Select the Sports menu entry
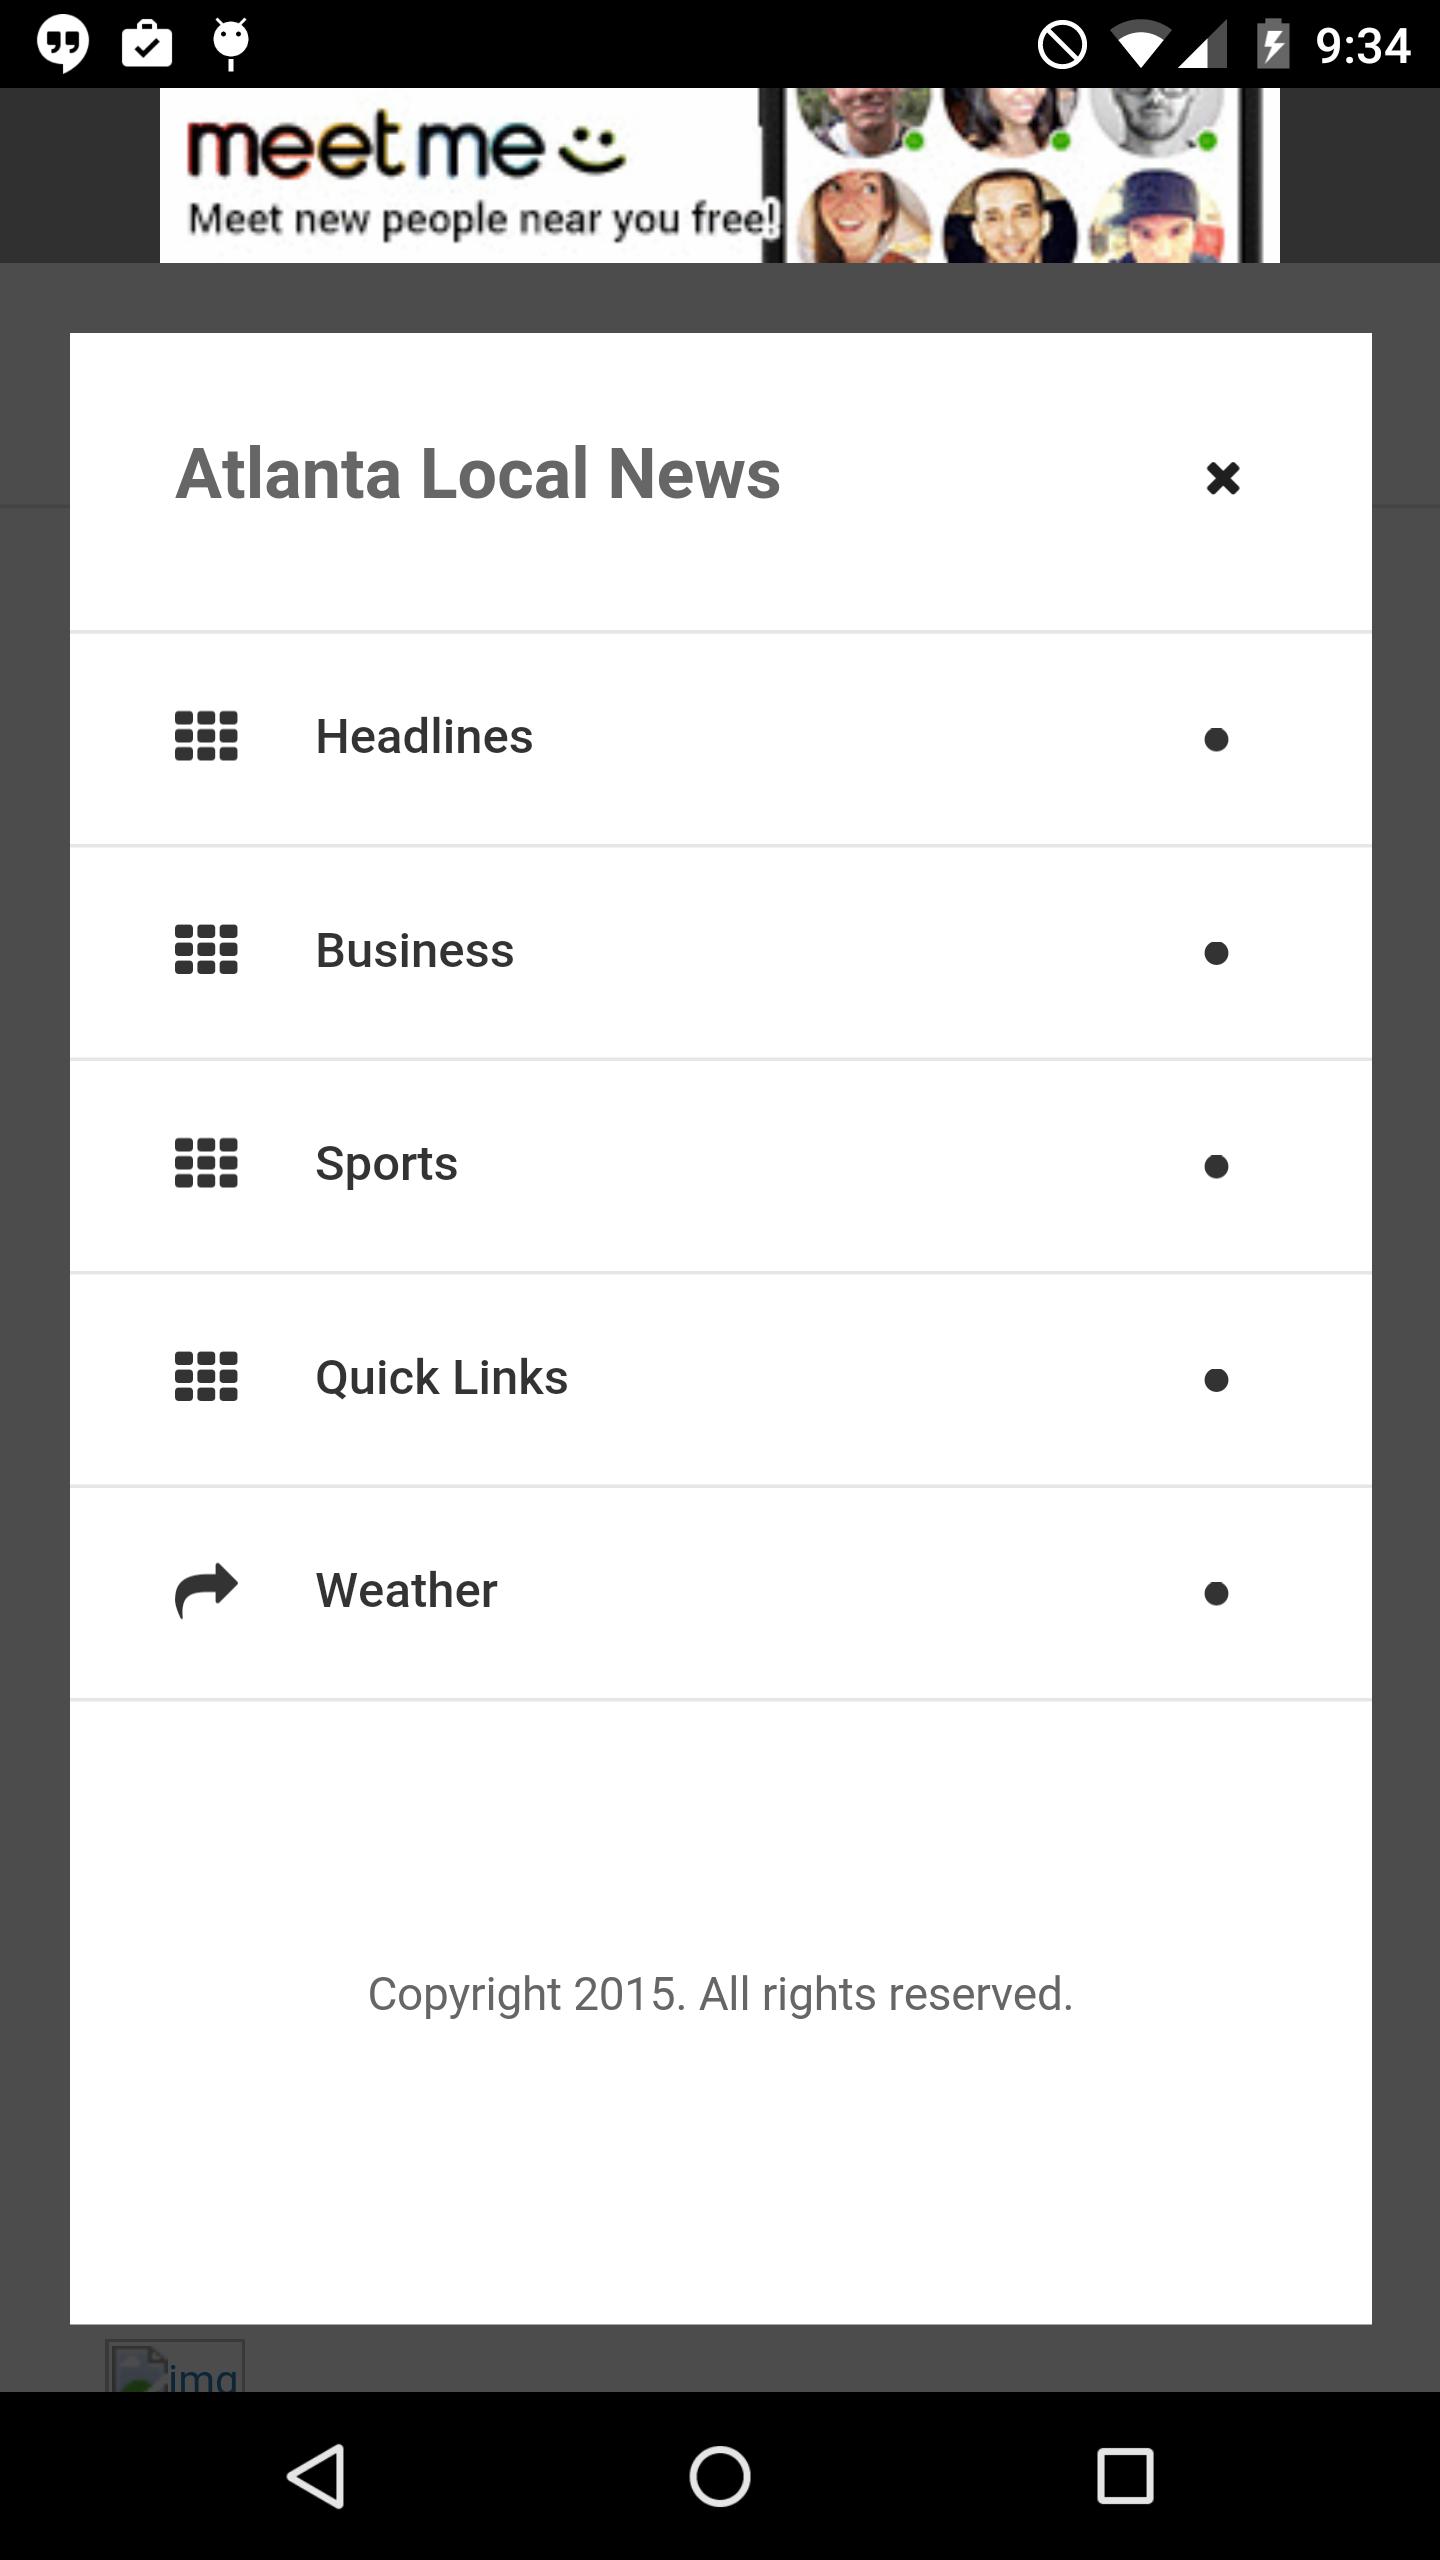The width and height of the screenshot is (1440, 2560). (x=387, y=1164)
